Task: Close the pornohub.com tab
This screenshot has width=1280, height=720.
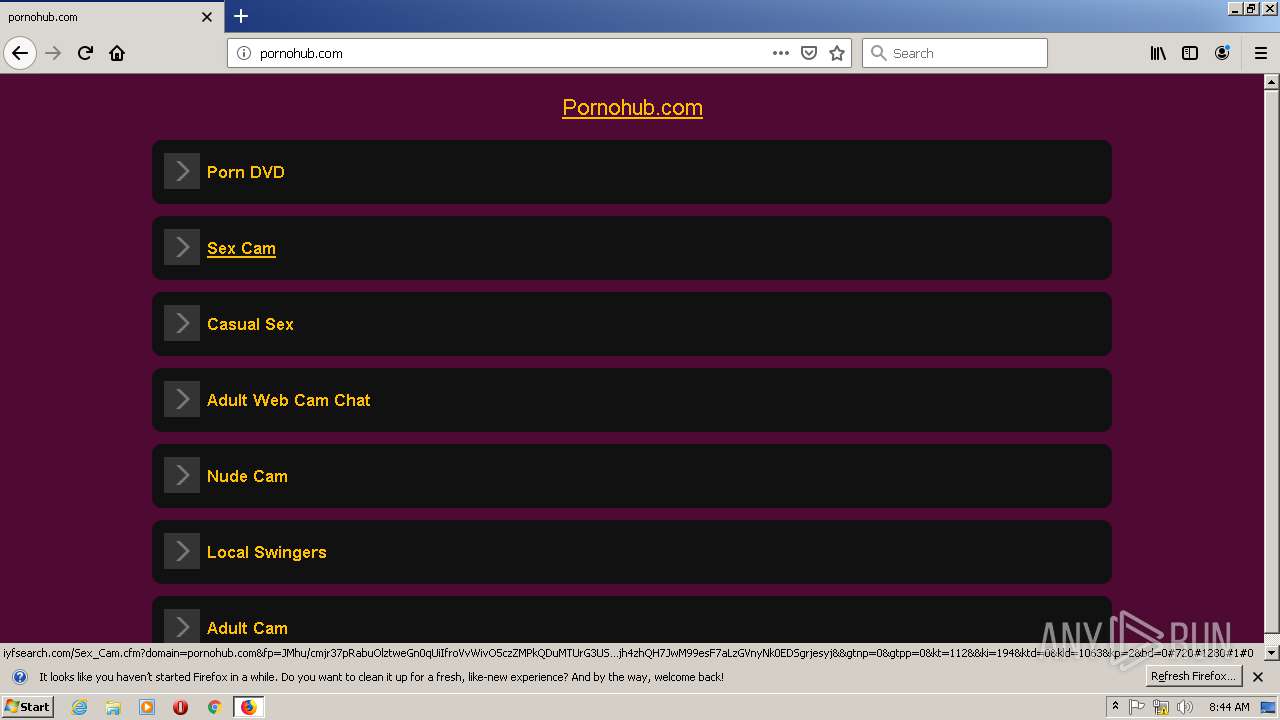Action: pos(207,17)
